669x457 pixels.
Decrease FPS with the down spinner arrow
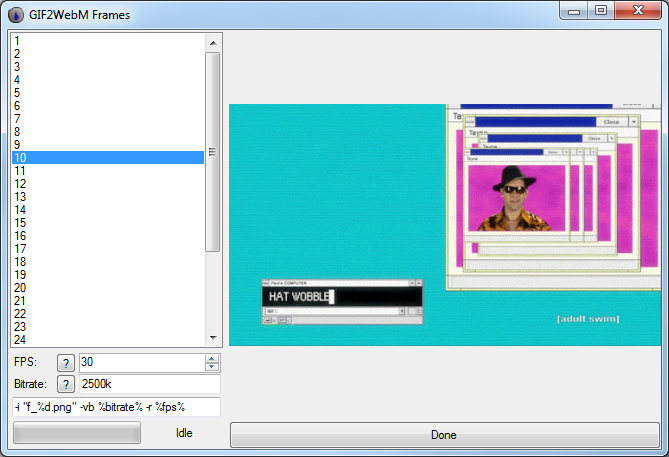point(212,367)
